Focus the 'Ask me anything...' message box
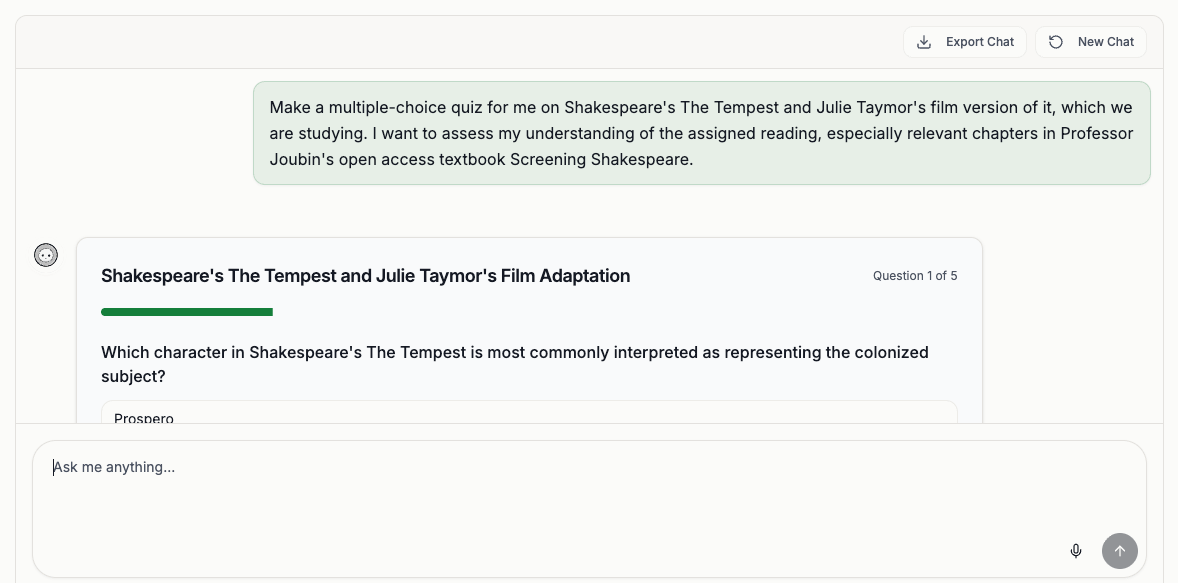 coord(589,509)
